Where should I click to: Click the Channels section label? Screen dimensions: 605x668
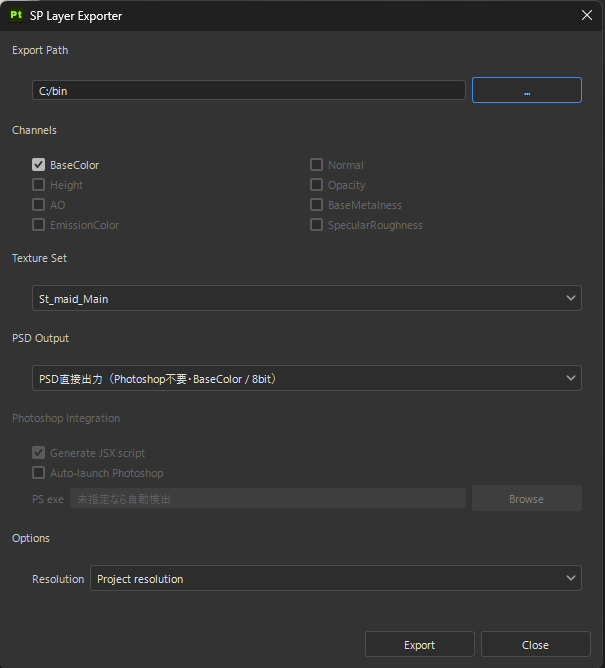(34, 130)
